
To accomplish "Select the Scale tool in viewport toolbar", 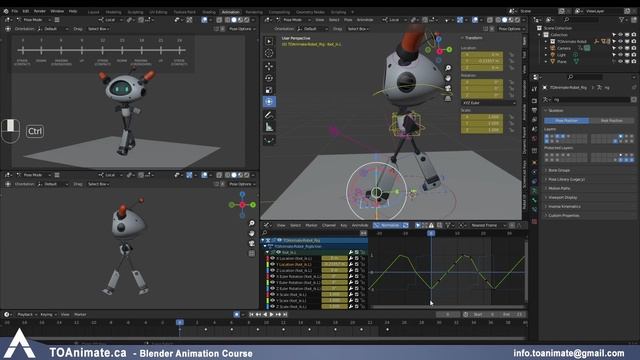I will tap(269, 90).
